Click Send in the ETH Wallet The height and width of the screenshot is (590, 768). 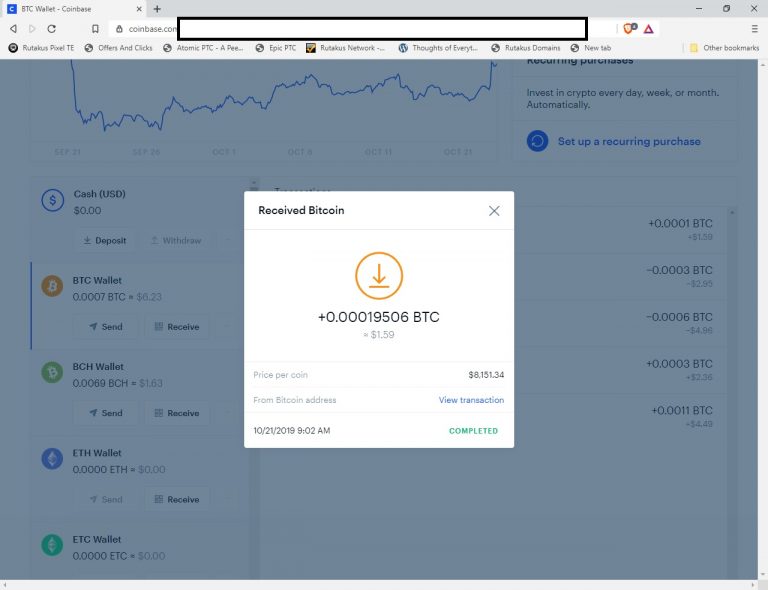pyautogui.click(x=105, y=499)
